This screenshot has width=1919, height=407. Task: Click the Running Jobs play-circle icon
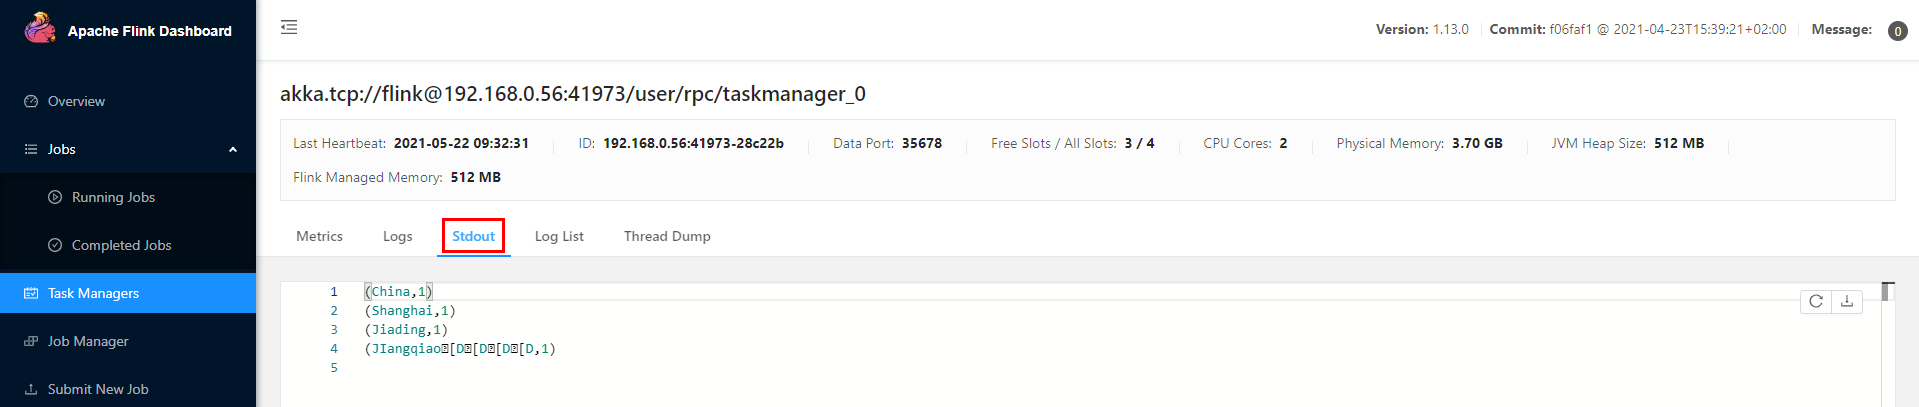click(55, 197)
